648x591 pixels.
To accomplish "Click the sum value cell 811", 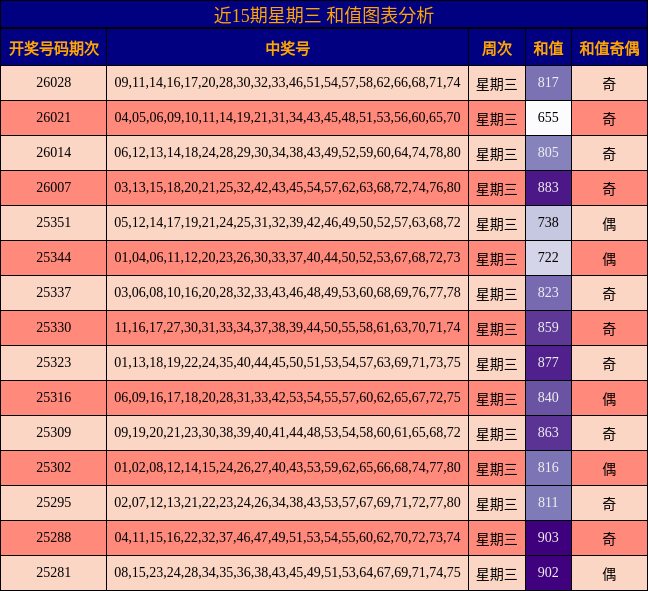I will coord(548,503).
